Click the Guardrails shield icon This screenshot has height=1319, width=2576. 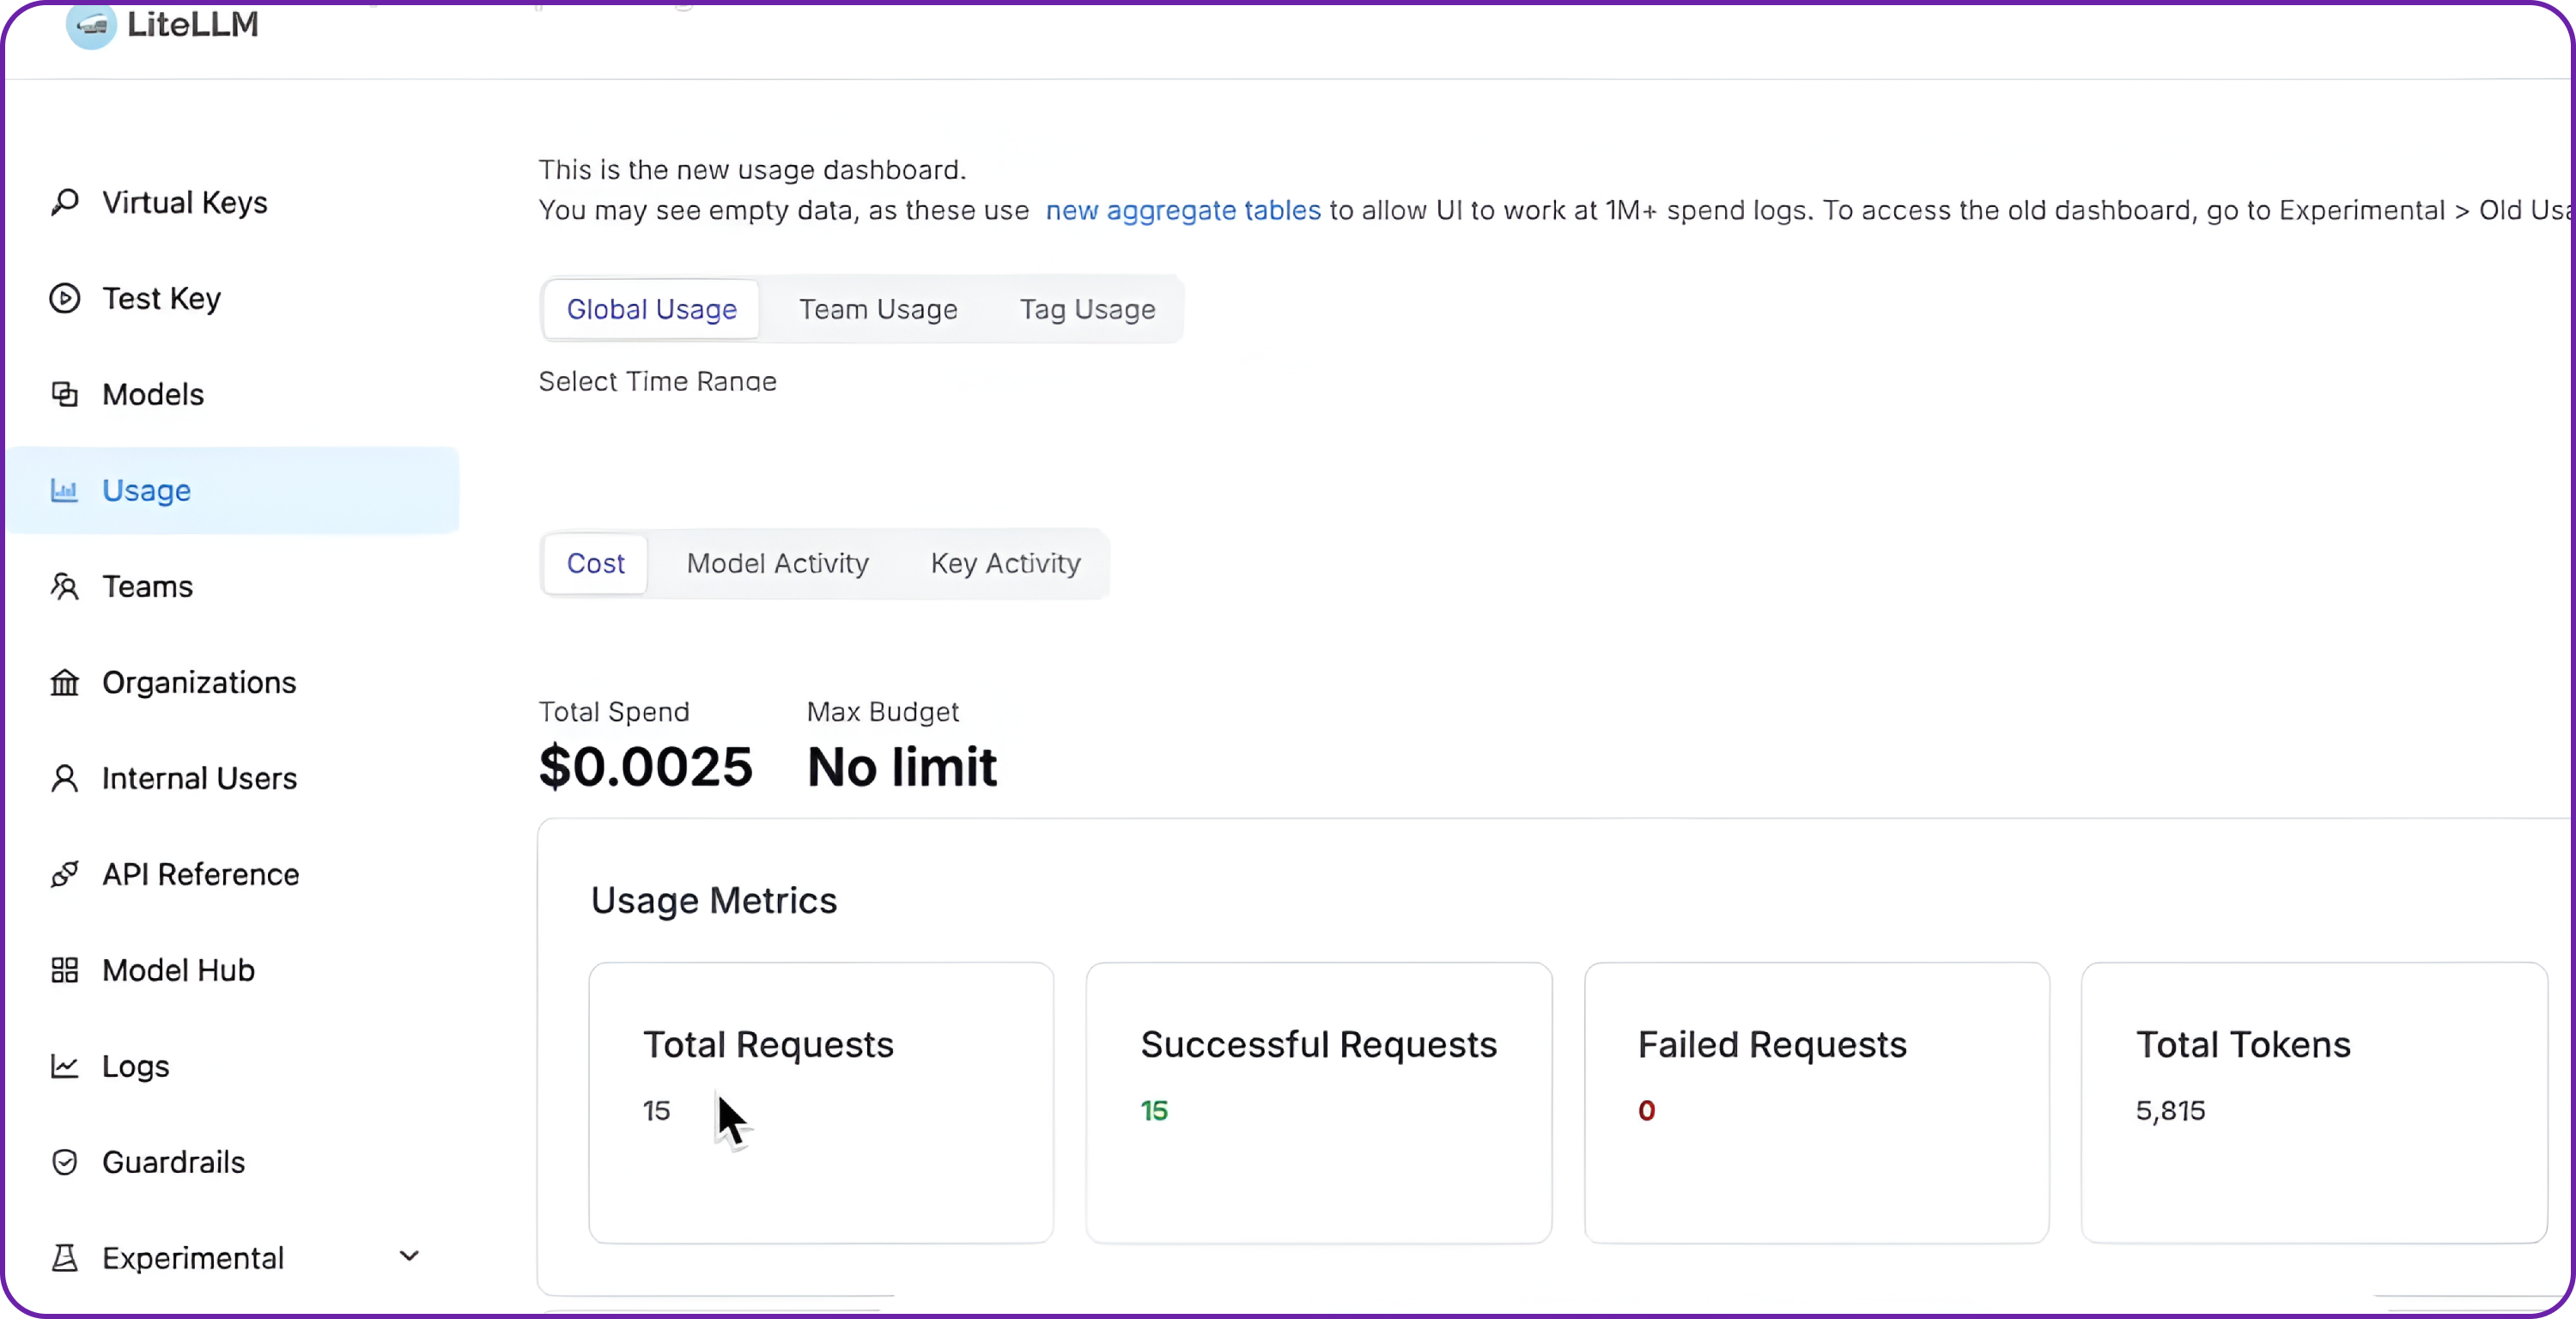click(64, 1161)
